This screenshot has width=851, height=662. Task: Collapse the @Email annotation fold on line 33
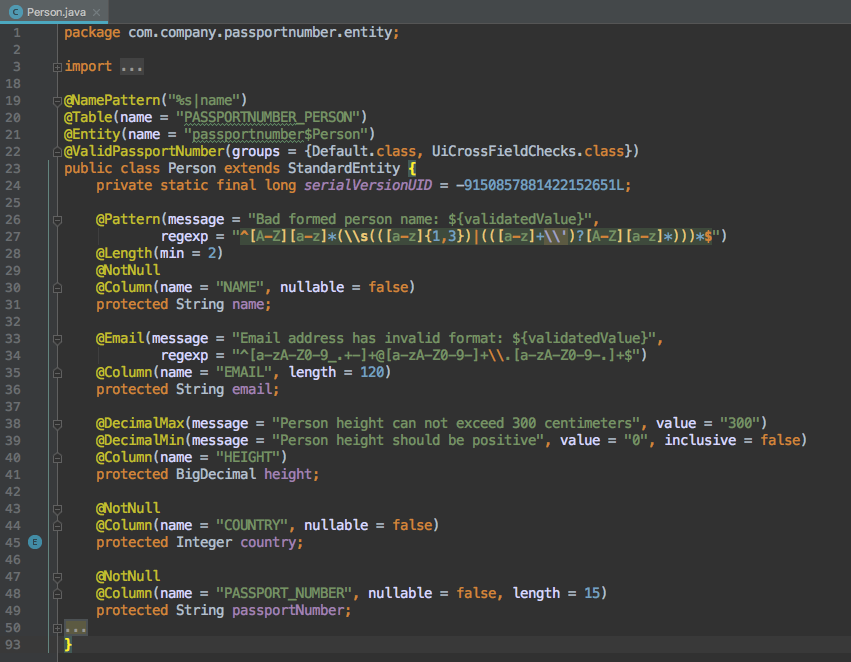(57, 337)
